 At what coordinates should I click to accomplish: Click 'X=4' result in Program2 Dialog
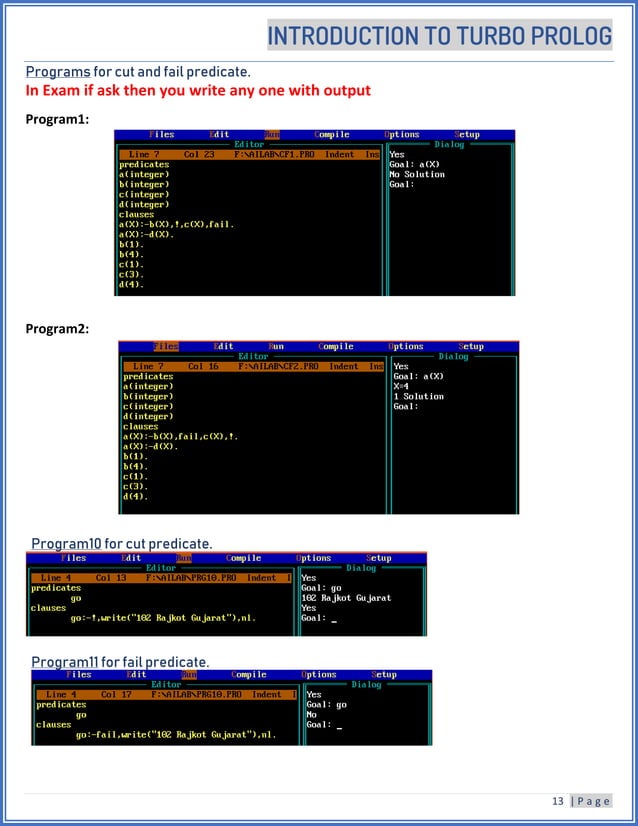pyautogui.click(x=401, y=386)
